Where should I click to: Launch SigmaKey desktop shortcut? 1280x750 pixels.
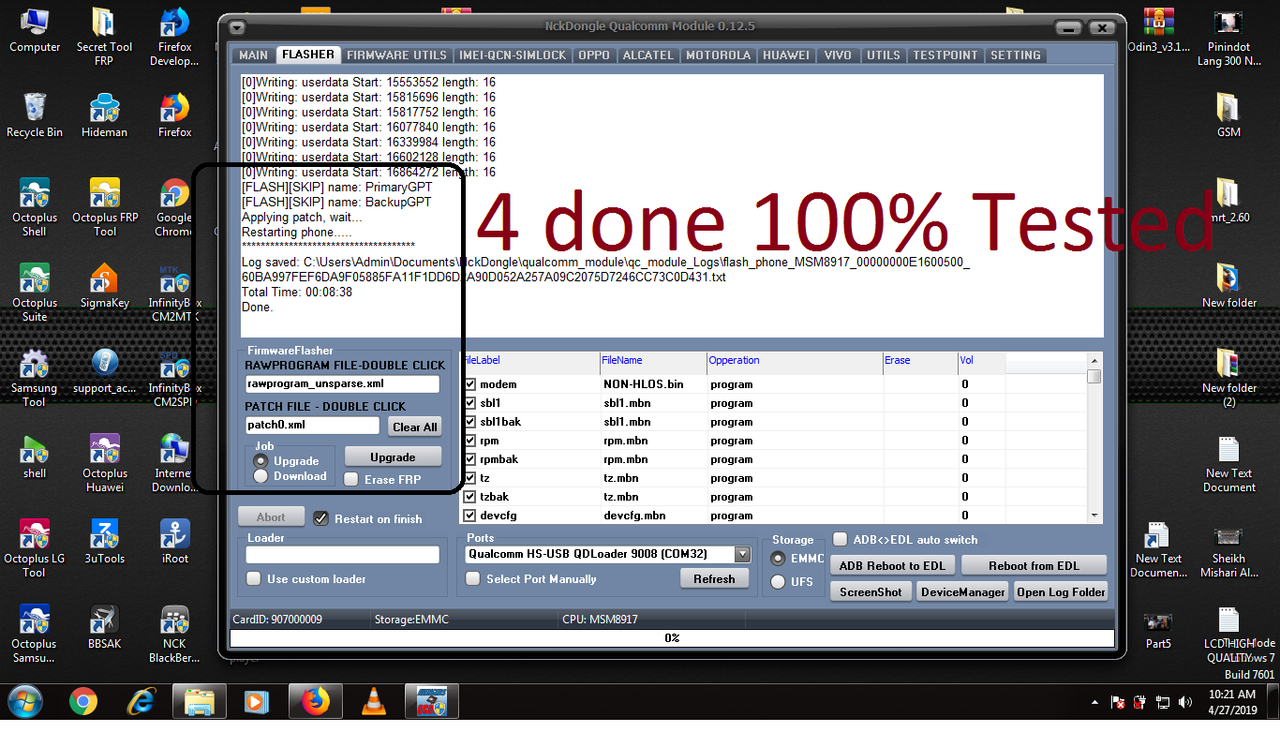click(104, 285)
